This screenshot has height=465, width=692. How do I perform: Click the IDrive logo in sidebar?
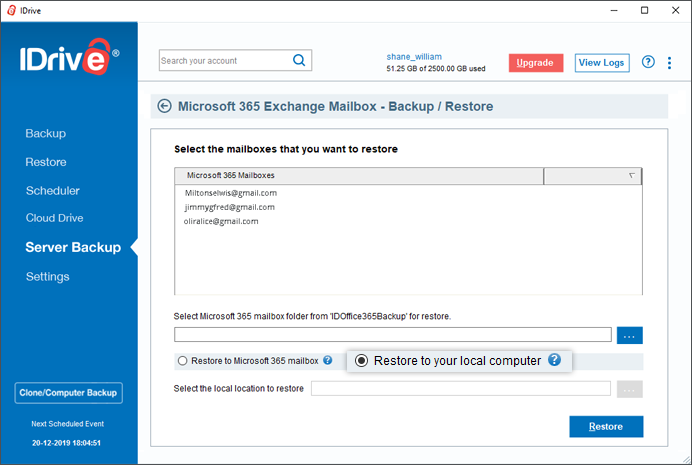coord(69,57)
